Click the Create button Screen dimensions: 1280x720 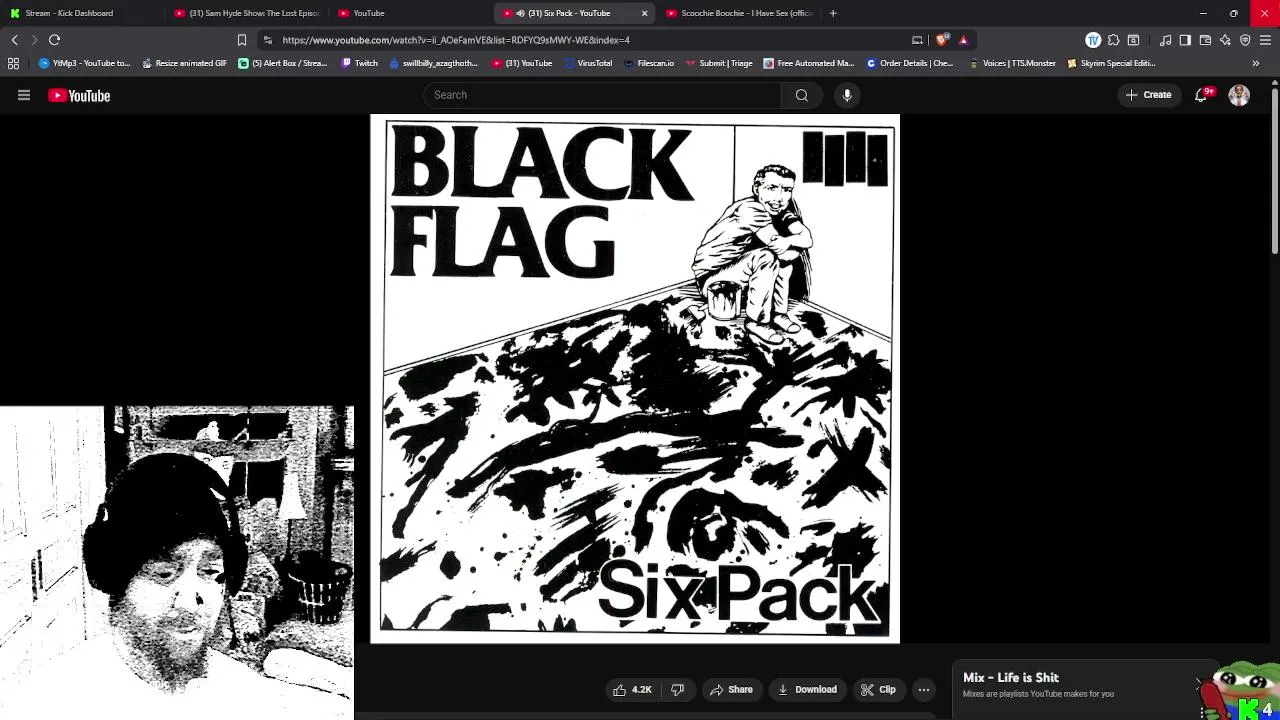1148,95
